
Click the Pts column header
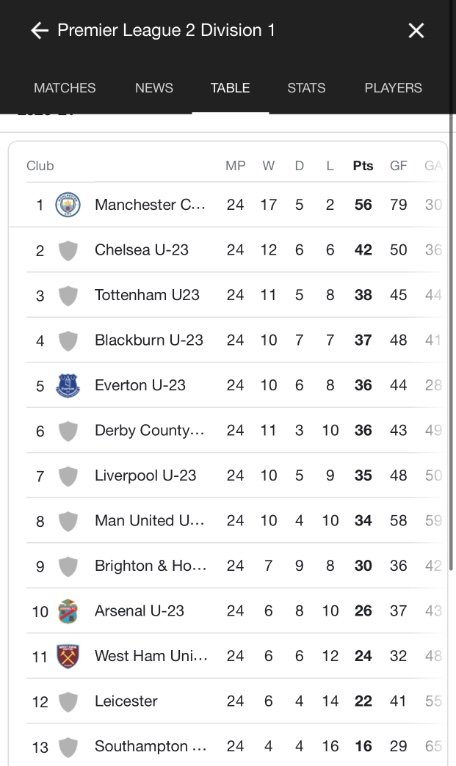pos(363,166)
